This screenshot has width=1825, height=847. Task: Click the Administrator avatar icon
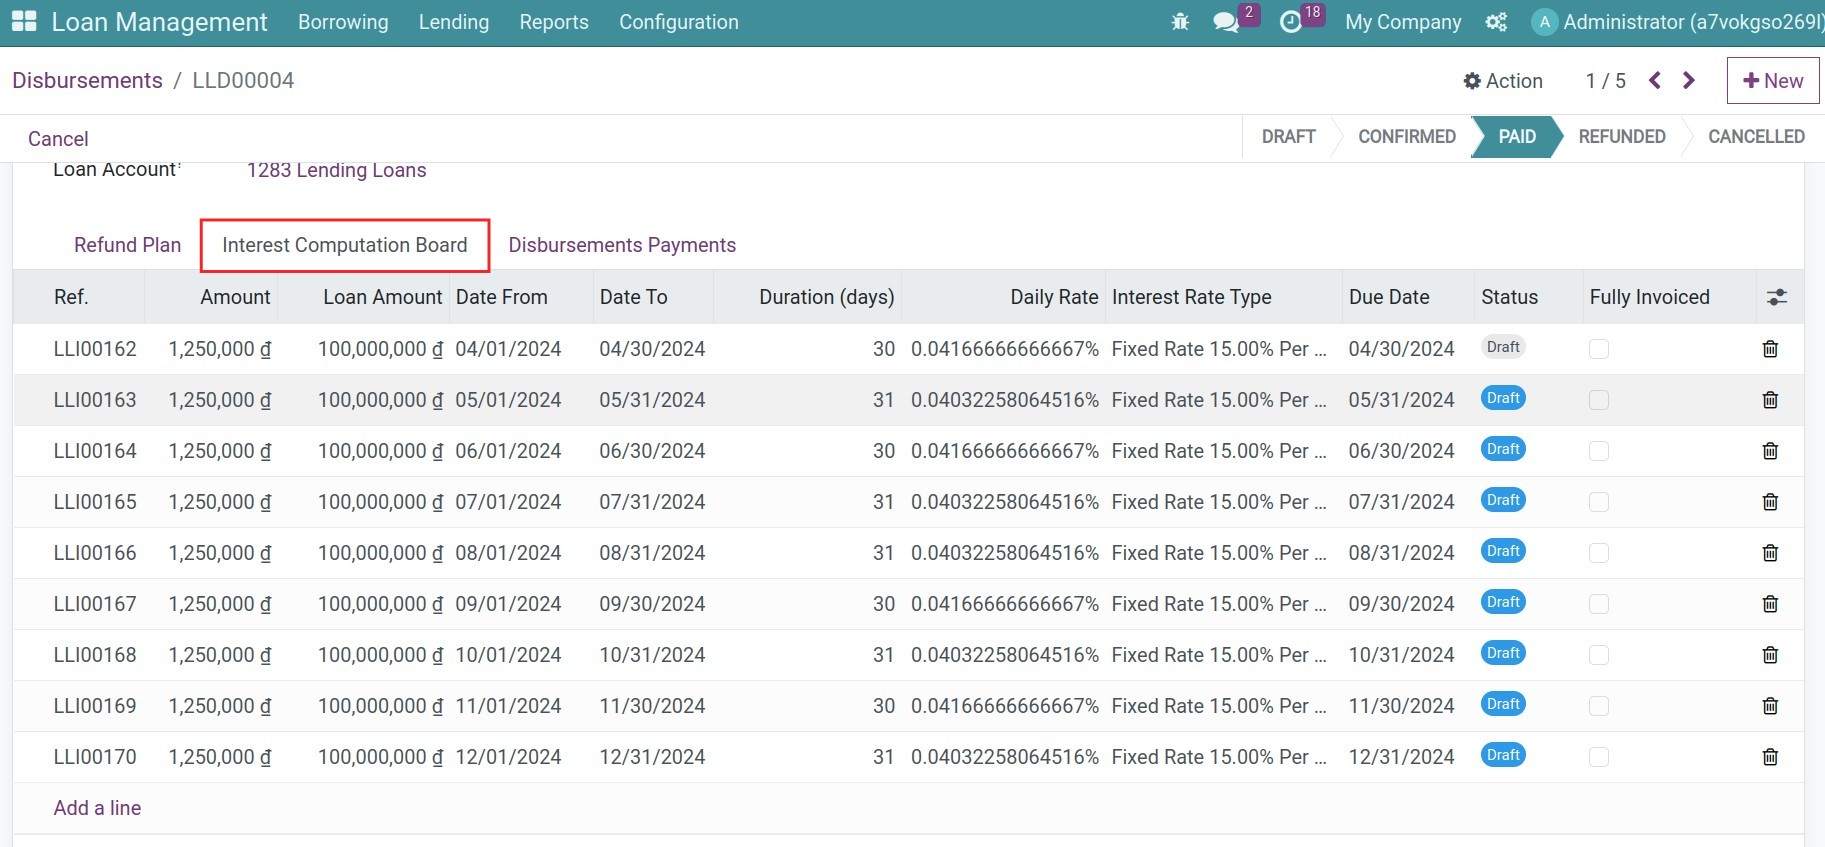point(1544,22)
